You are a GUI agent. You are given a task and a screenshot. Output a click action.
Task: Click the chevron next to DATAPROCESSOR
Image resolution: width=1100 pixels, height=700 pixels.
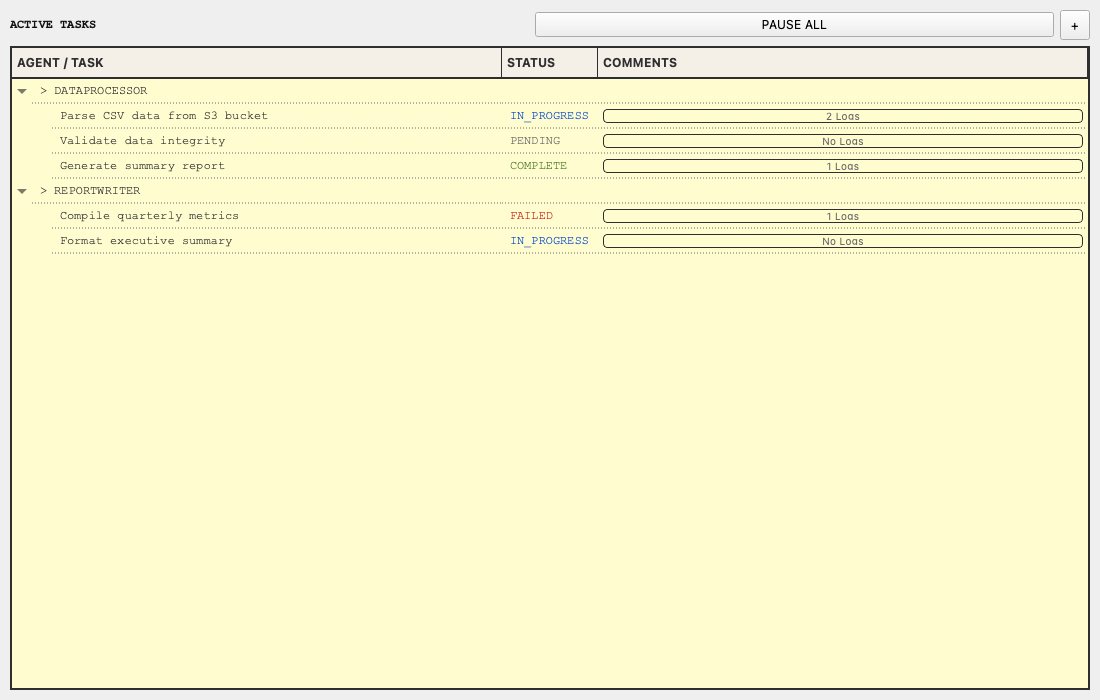point(22,90)
